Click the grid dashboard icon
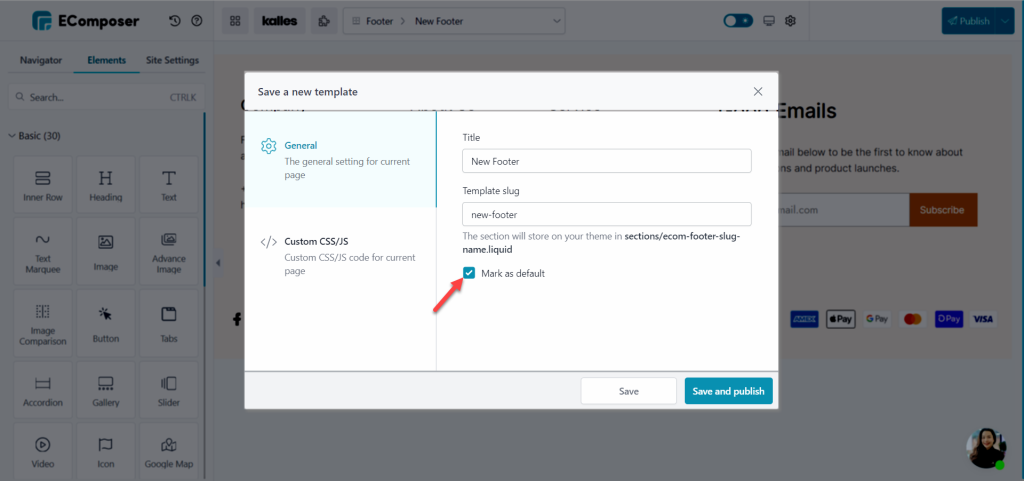The height and width of the screenshot is (481, 1024). (235, 21)
